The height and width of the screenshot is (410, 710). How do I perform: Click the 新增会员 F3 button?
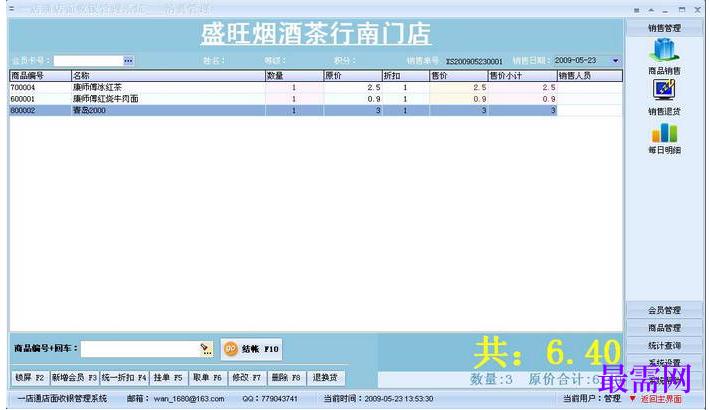coord(74,377)
